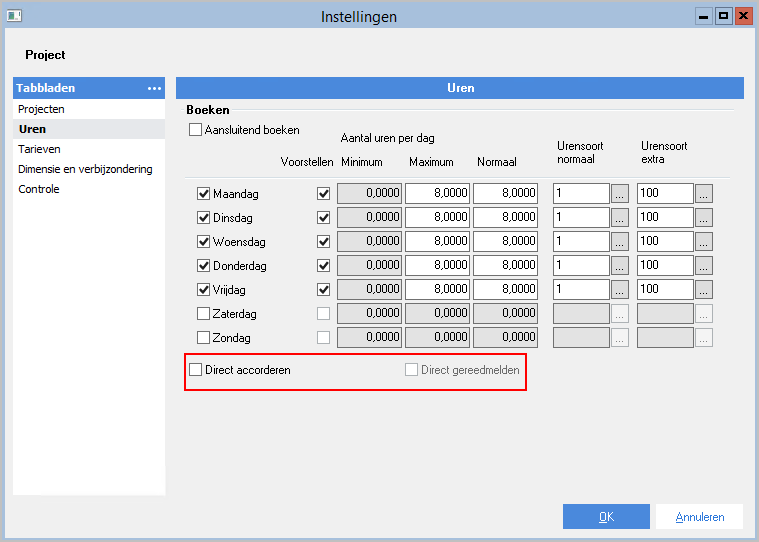Browse Urensoort extra for Dinsdag
The height and width of the screenshot is (542, 759).
704,218
